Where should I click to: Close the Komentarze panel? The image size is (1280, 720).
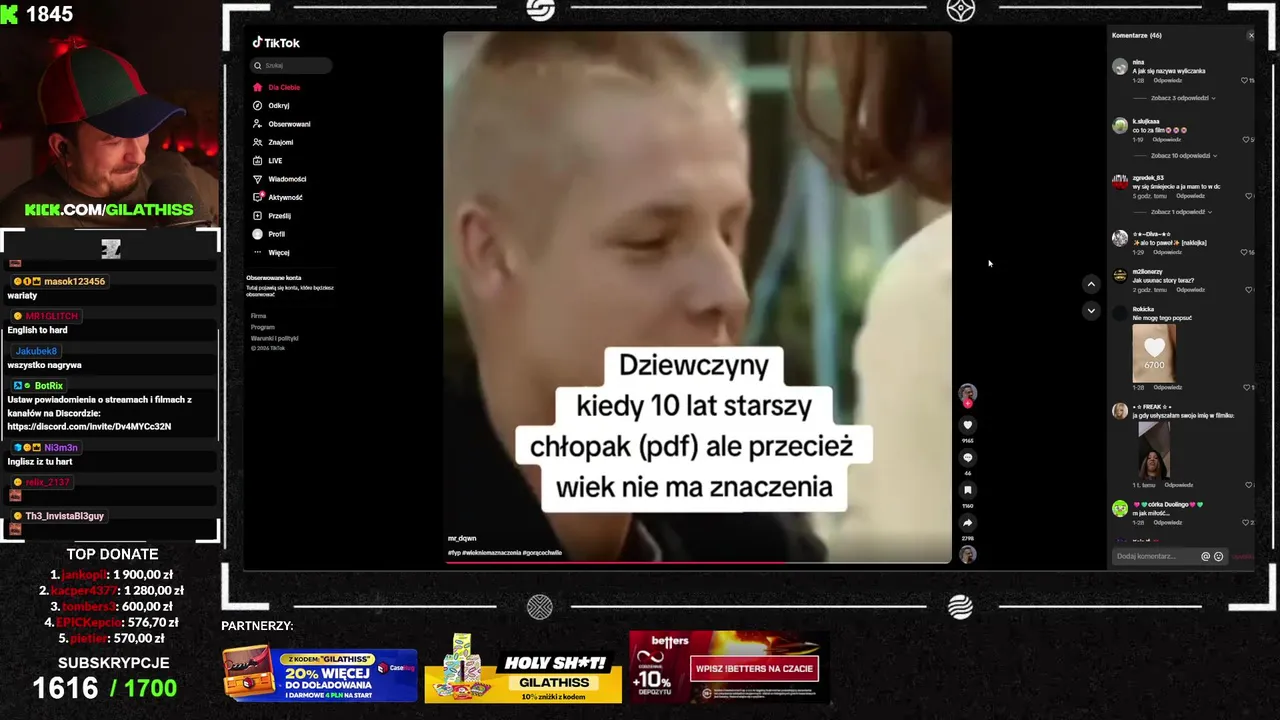(x=1250, y=35)
